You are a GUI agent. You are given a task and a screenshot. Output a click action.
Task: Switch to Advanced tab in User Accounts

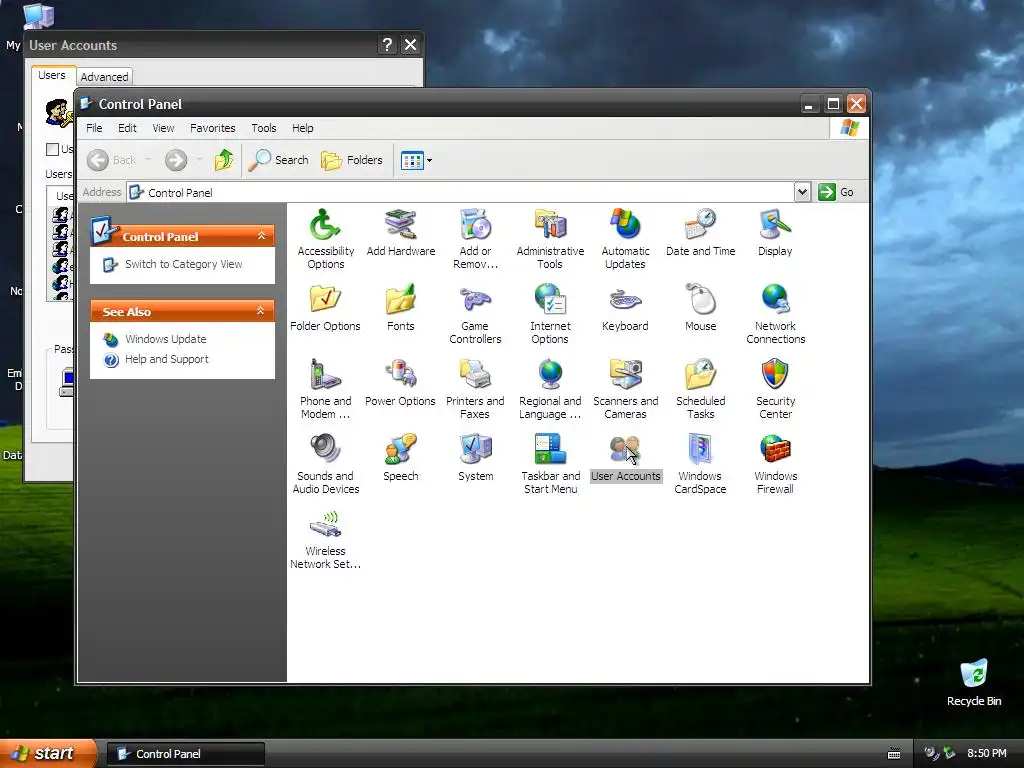104,76
